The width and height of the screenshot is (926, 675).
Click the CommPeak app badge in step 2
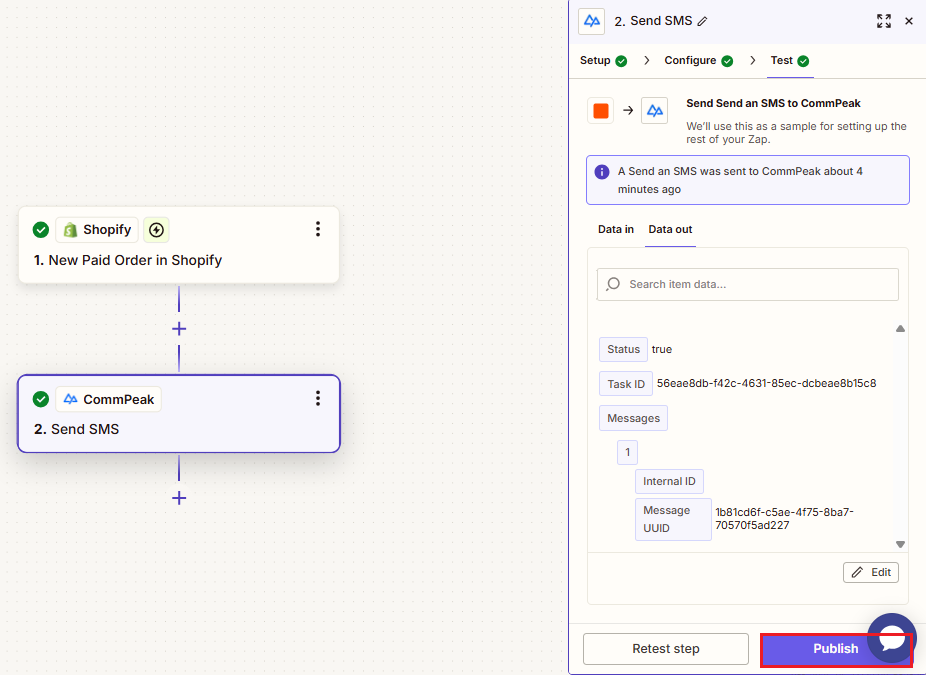[x=109, y=399]
